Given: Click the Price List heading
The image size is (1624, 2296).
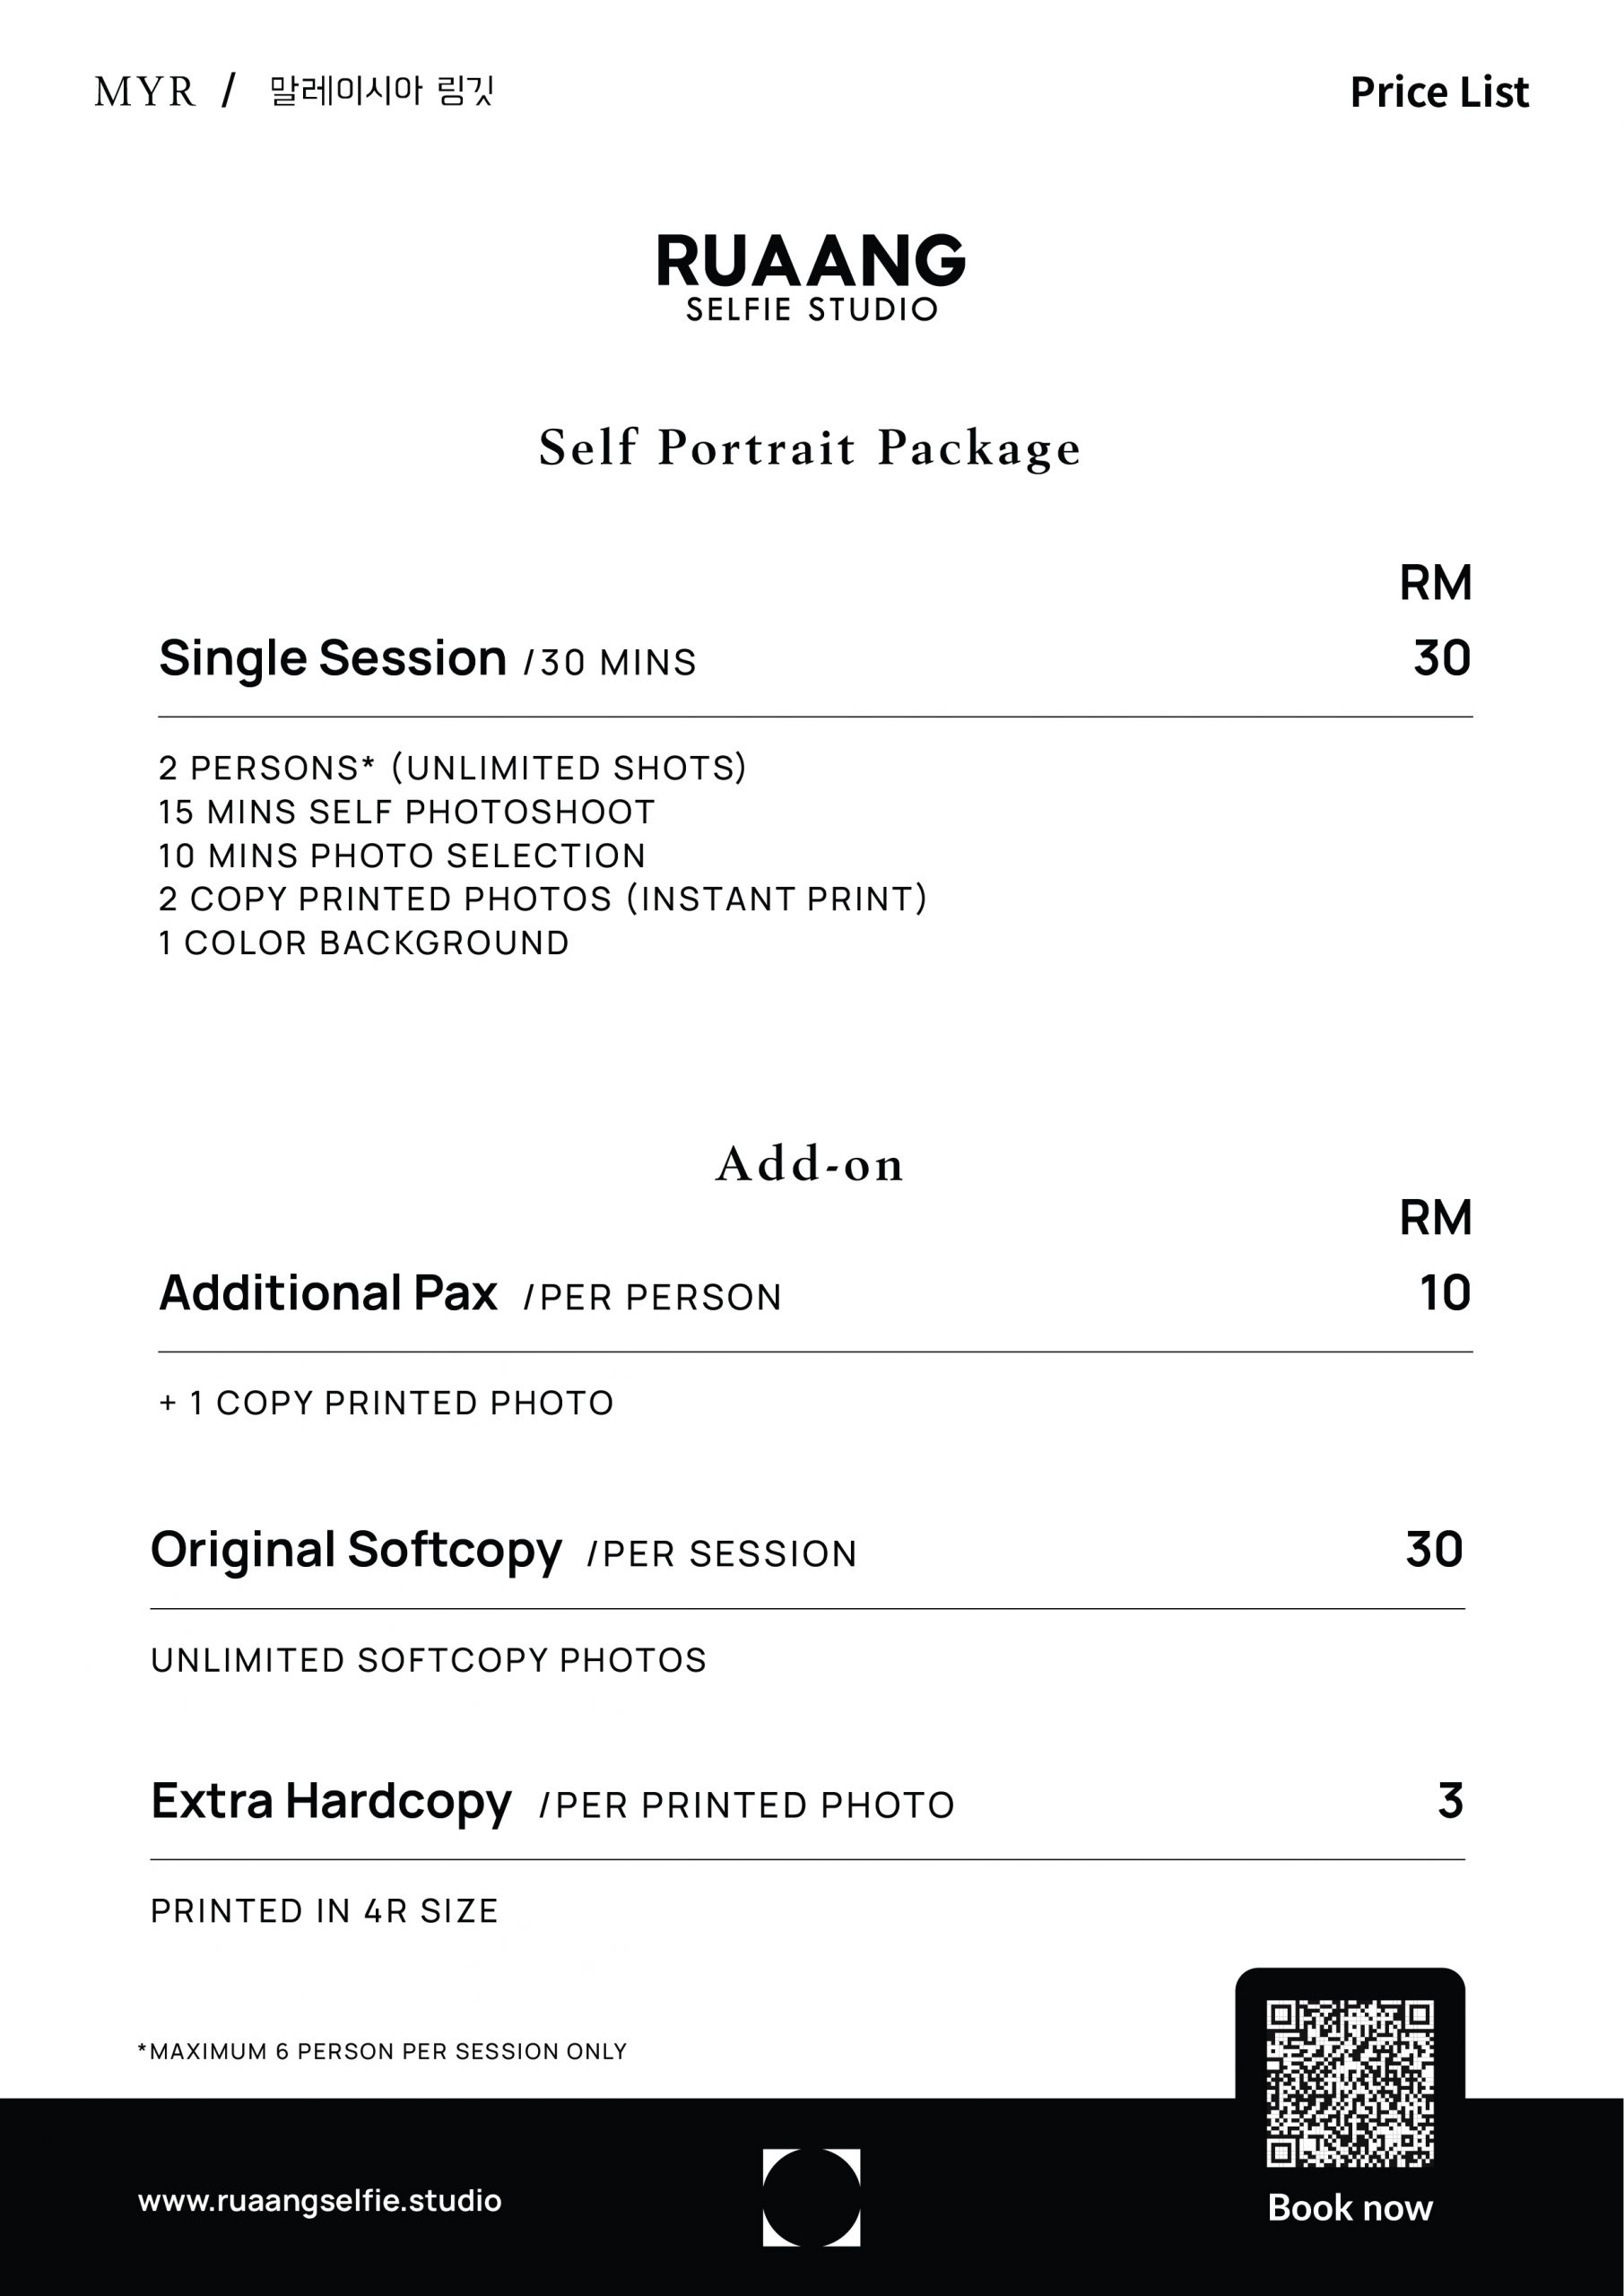Looking at the screenshot, I should click(1438, 92).
